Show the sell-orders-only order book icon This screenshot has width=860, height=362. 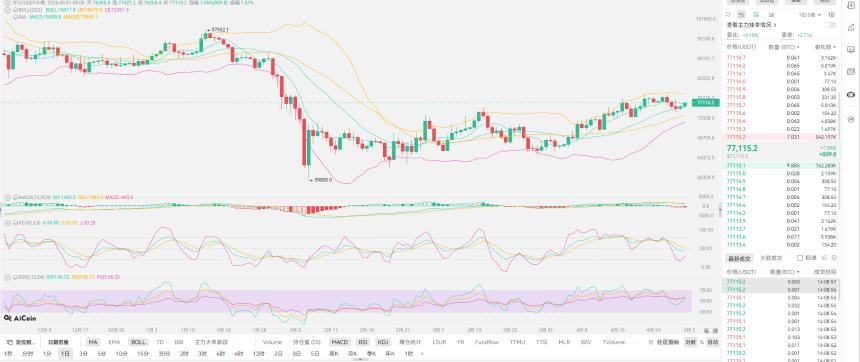771,15
